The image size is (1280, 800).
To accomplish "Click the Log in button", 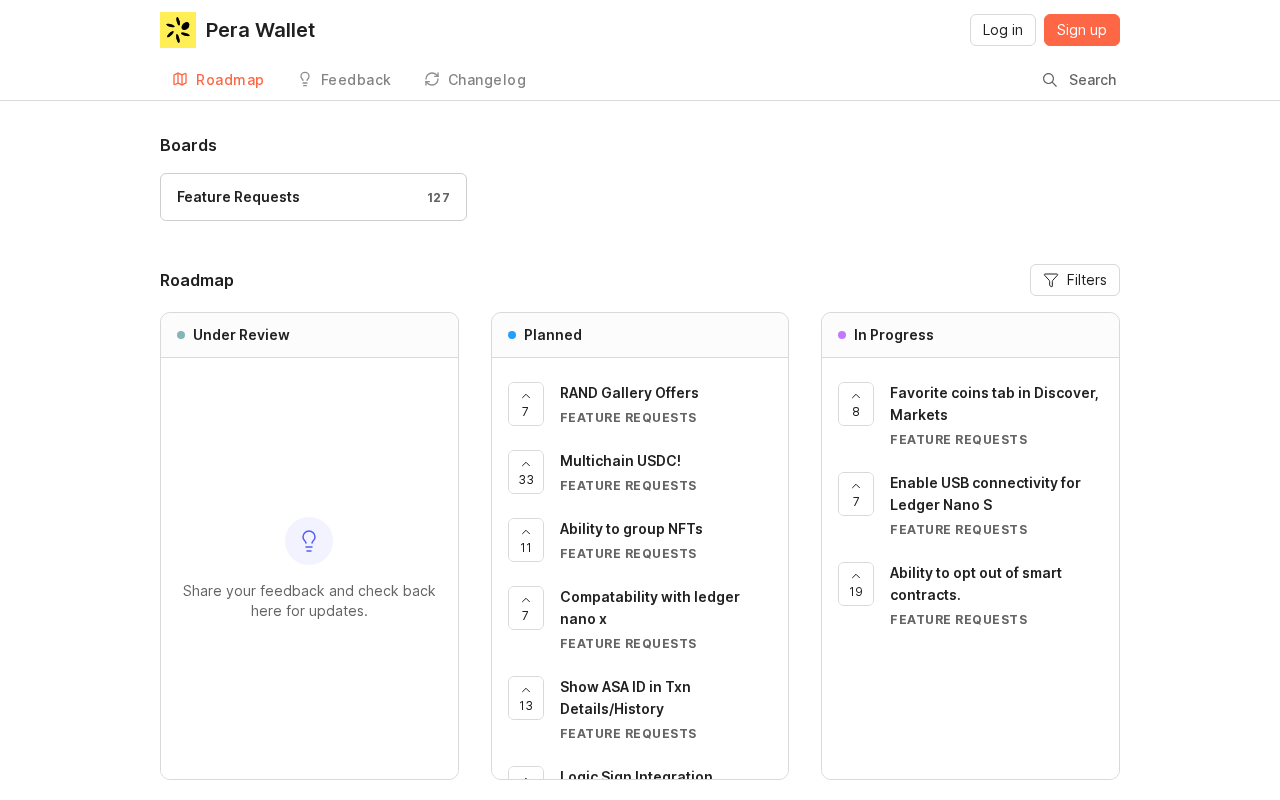I will [1003, 30].
